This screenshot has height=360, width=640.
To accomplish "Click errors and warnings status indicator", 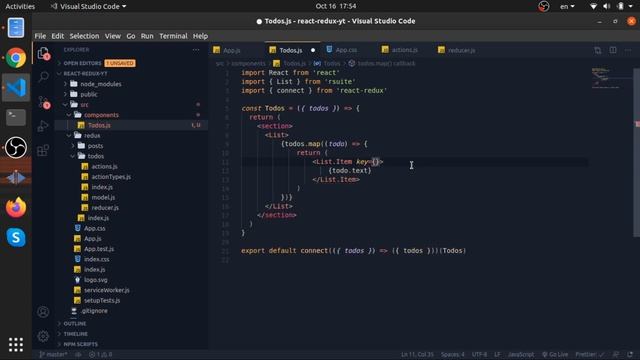I will click(x=100, y=355).
